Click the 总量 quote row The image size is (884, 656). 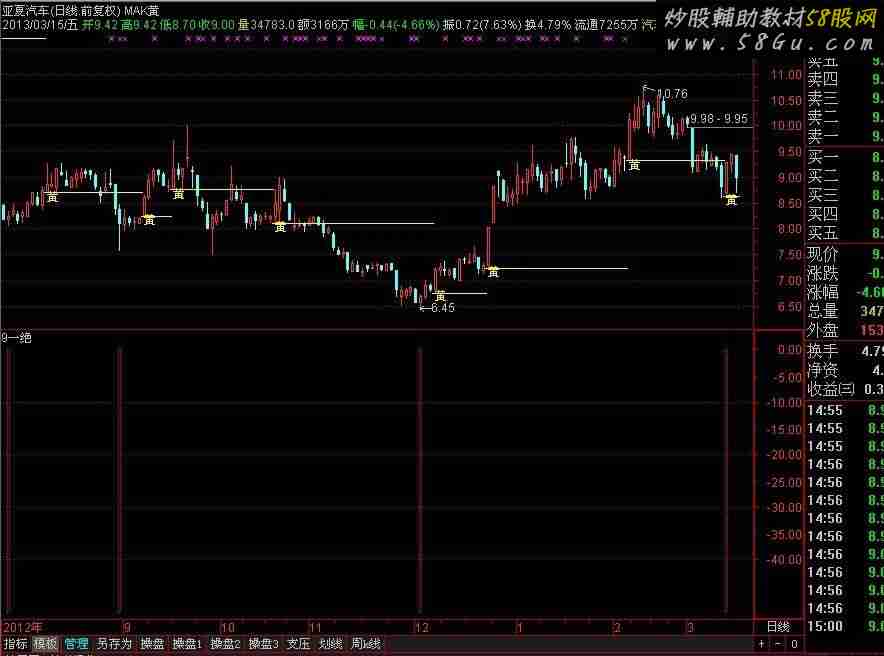(845, 311)
